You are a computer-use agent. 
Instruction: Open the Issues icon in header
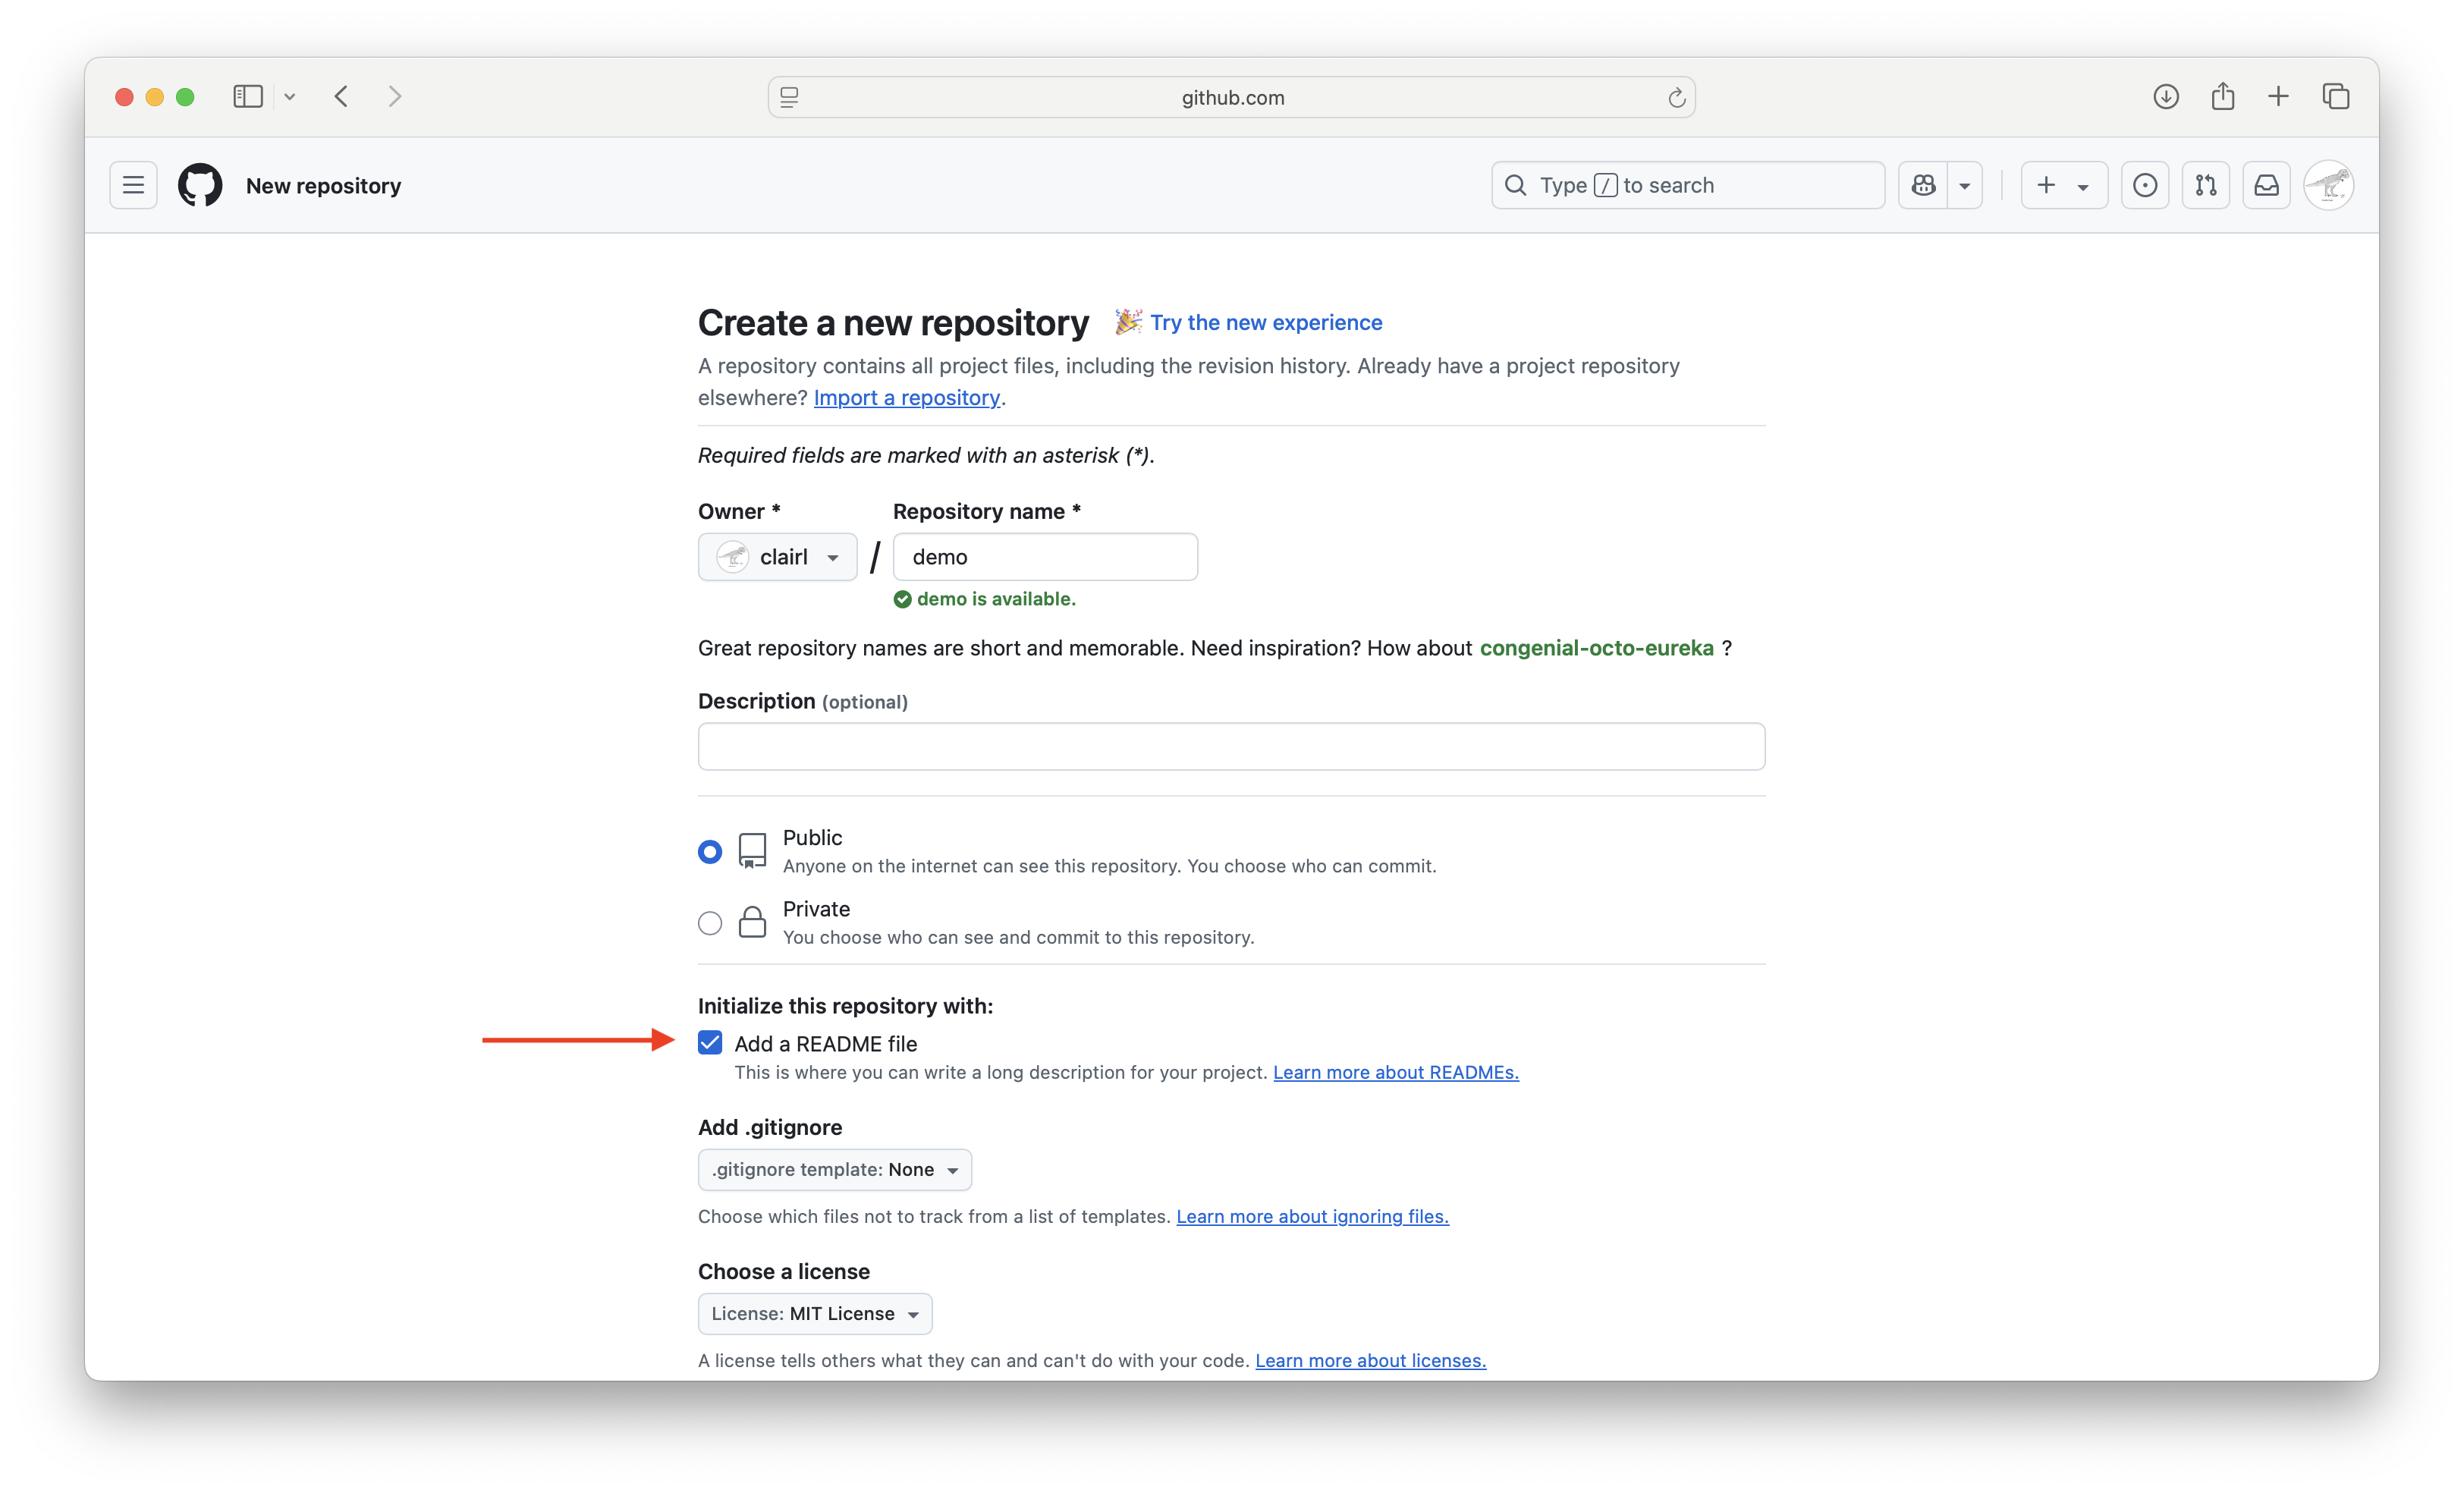tap(2144, 185)
